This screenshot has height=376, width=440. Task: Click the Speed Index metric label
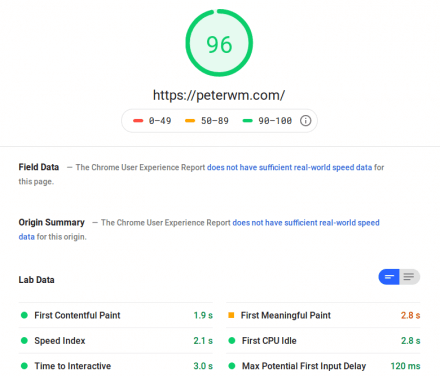(x=60, y=341)
